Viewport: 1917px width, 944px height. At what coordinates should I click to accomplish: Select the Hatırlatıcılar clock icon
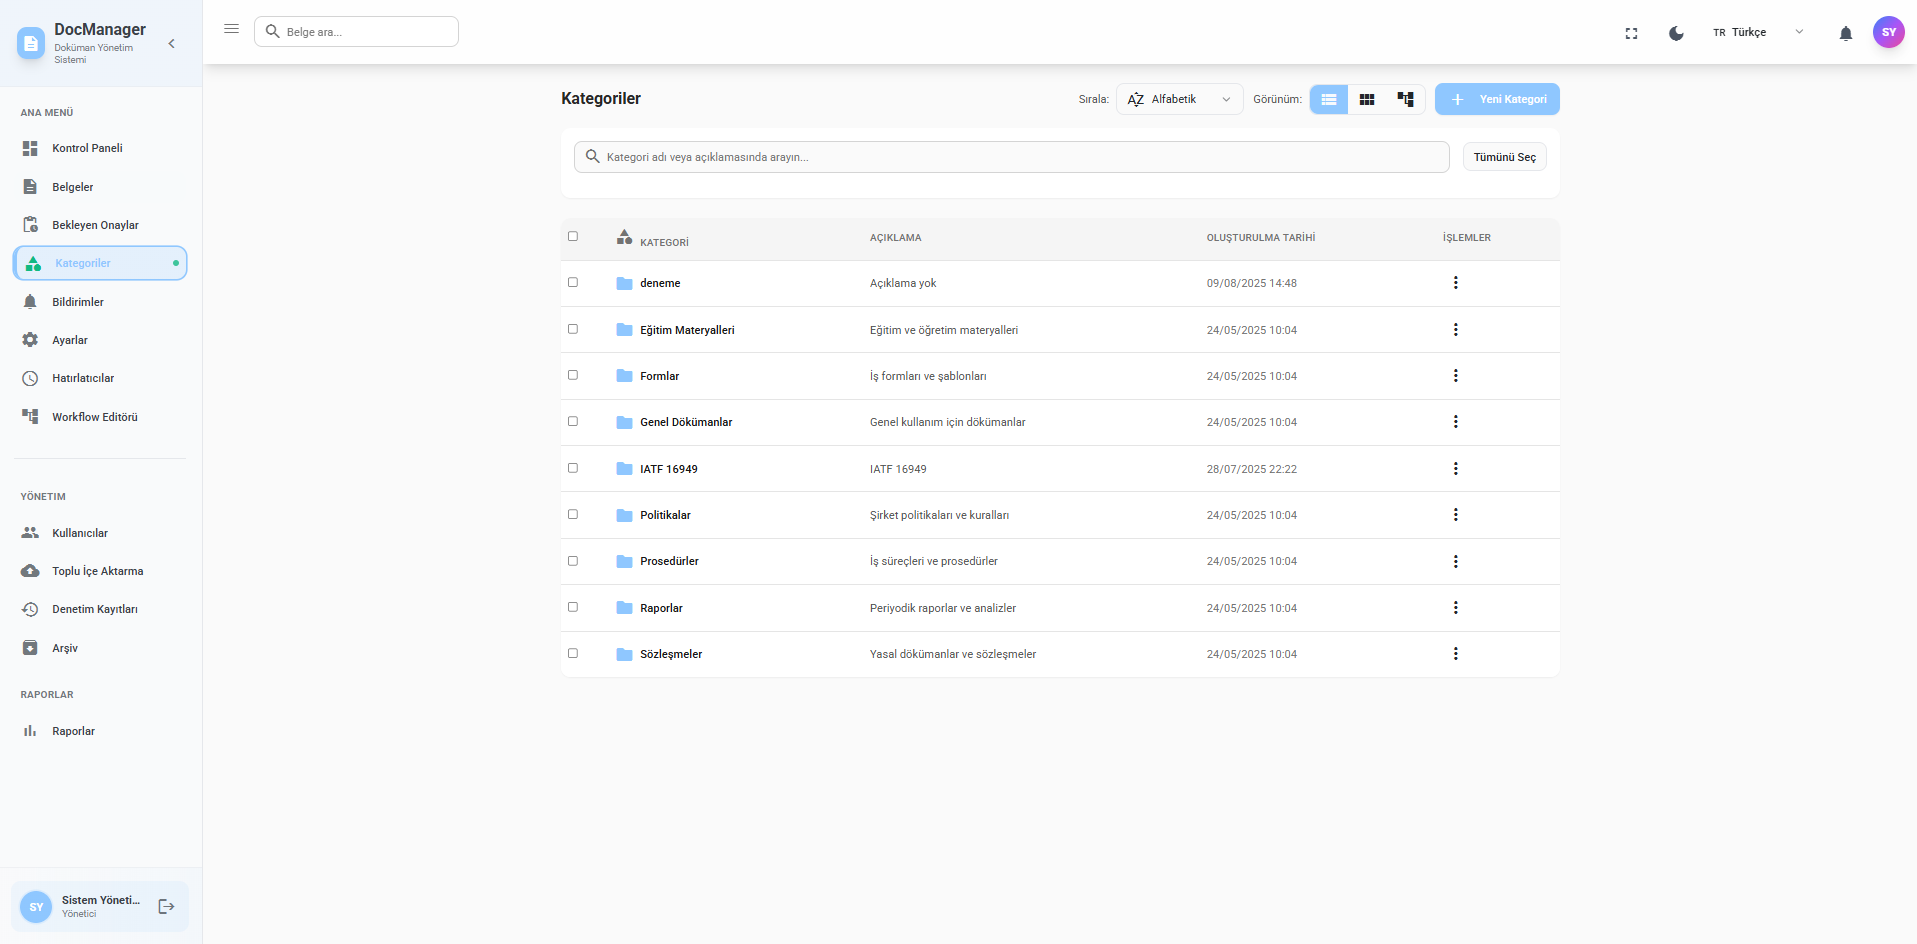coord(31,378)
